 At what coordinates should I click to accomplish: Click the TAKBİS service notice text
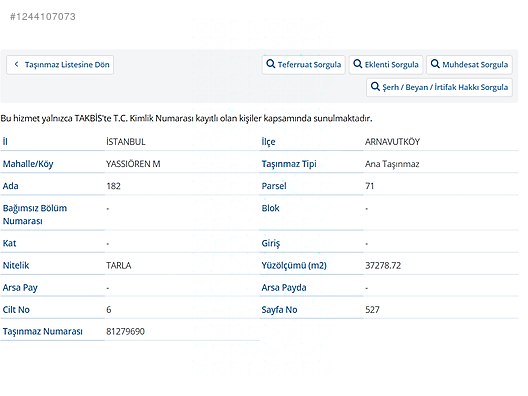pos(186,119)
